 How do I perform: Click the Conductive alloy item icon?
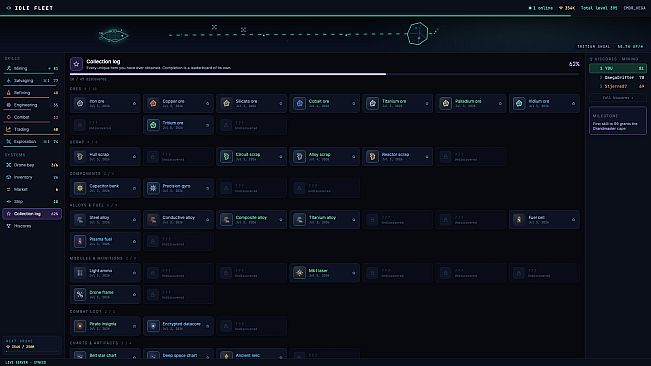click(153, 220)
